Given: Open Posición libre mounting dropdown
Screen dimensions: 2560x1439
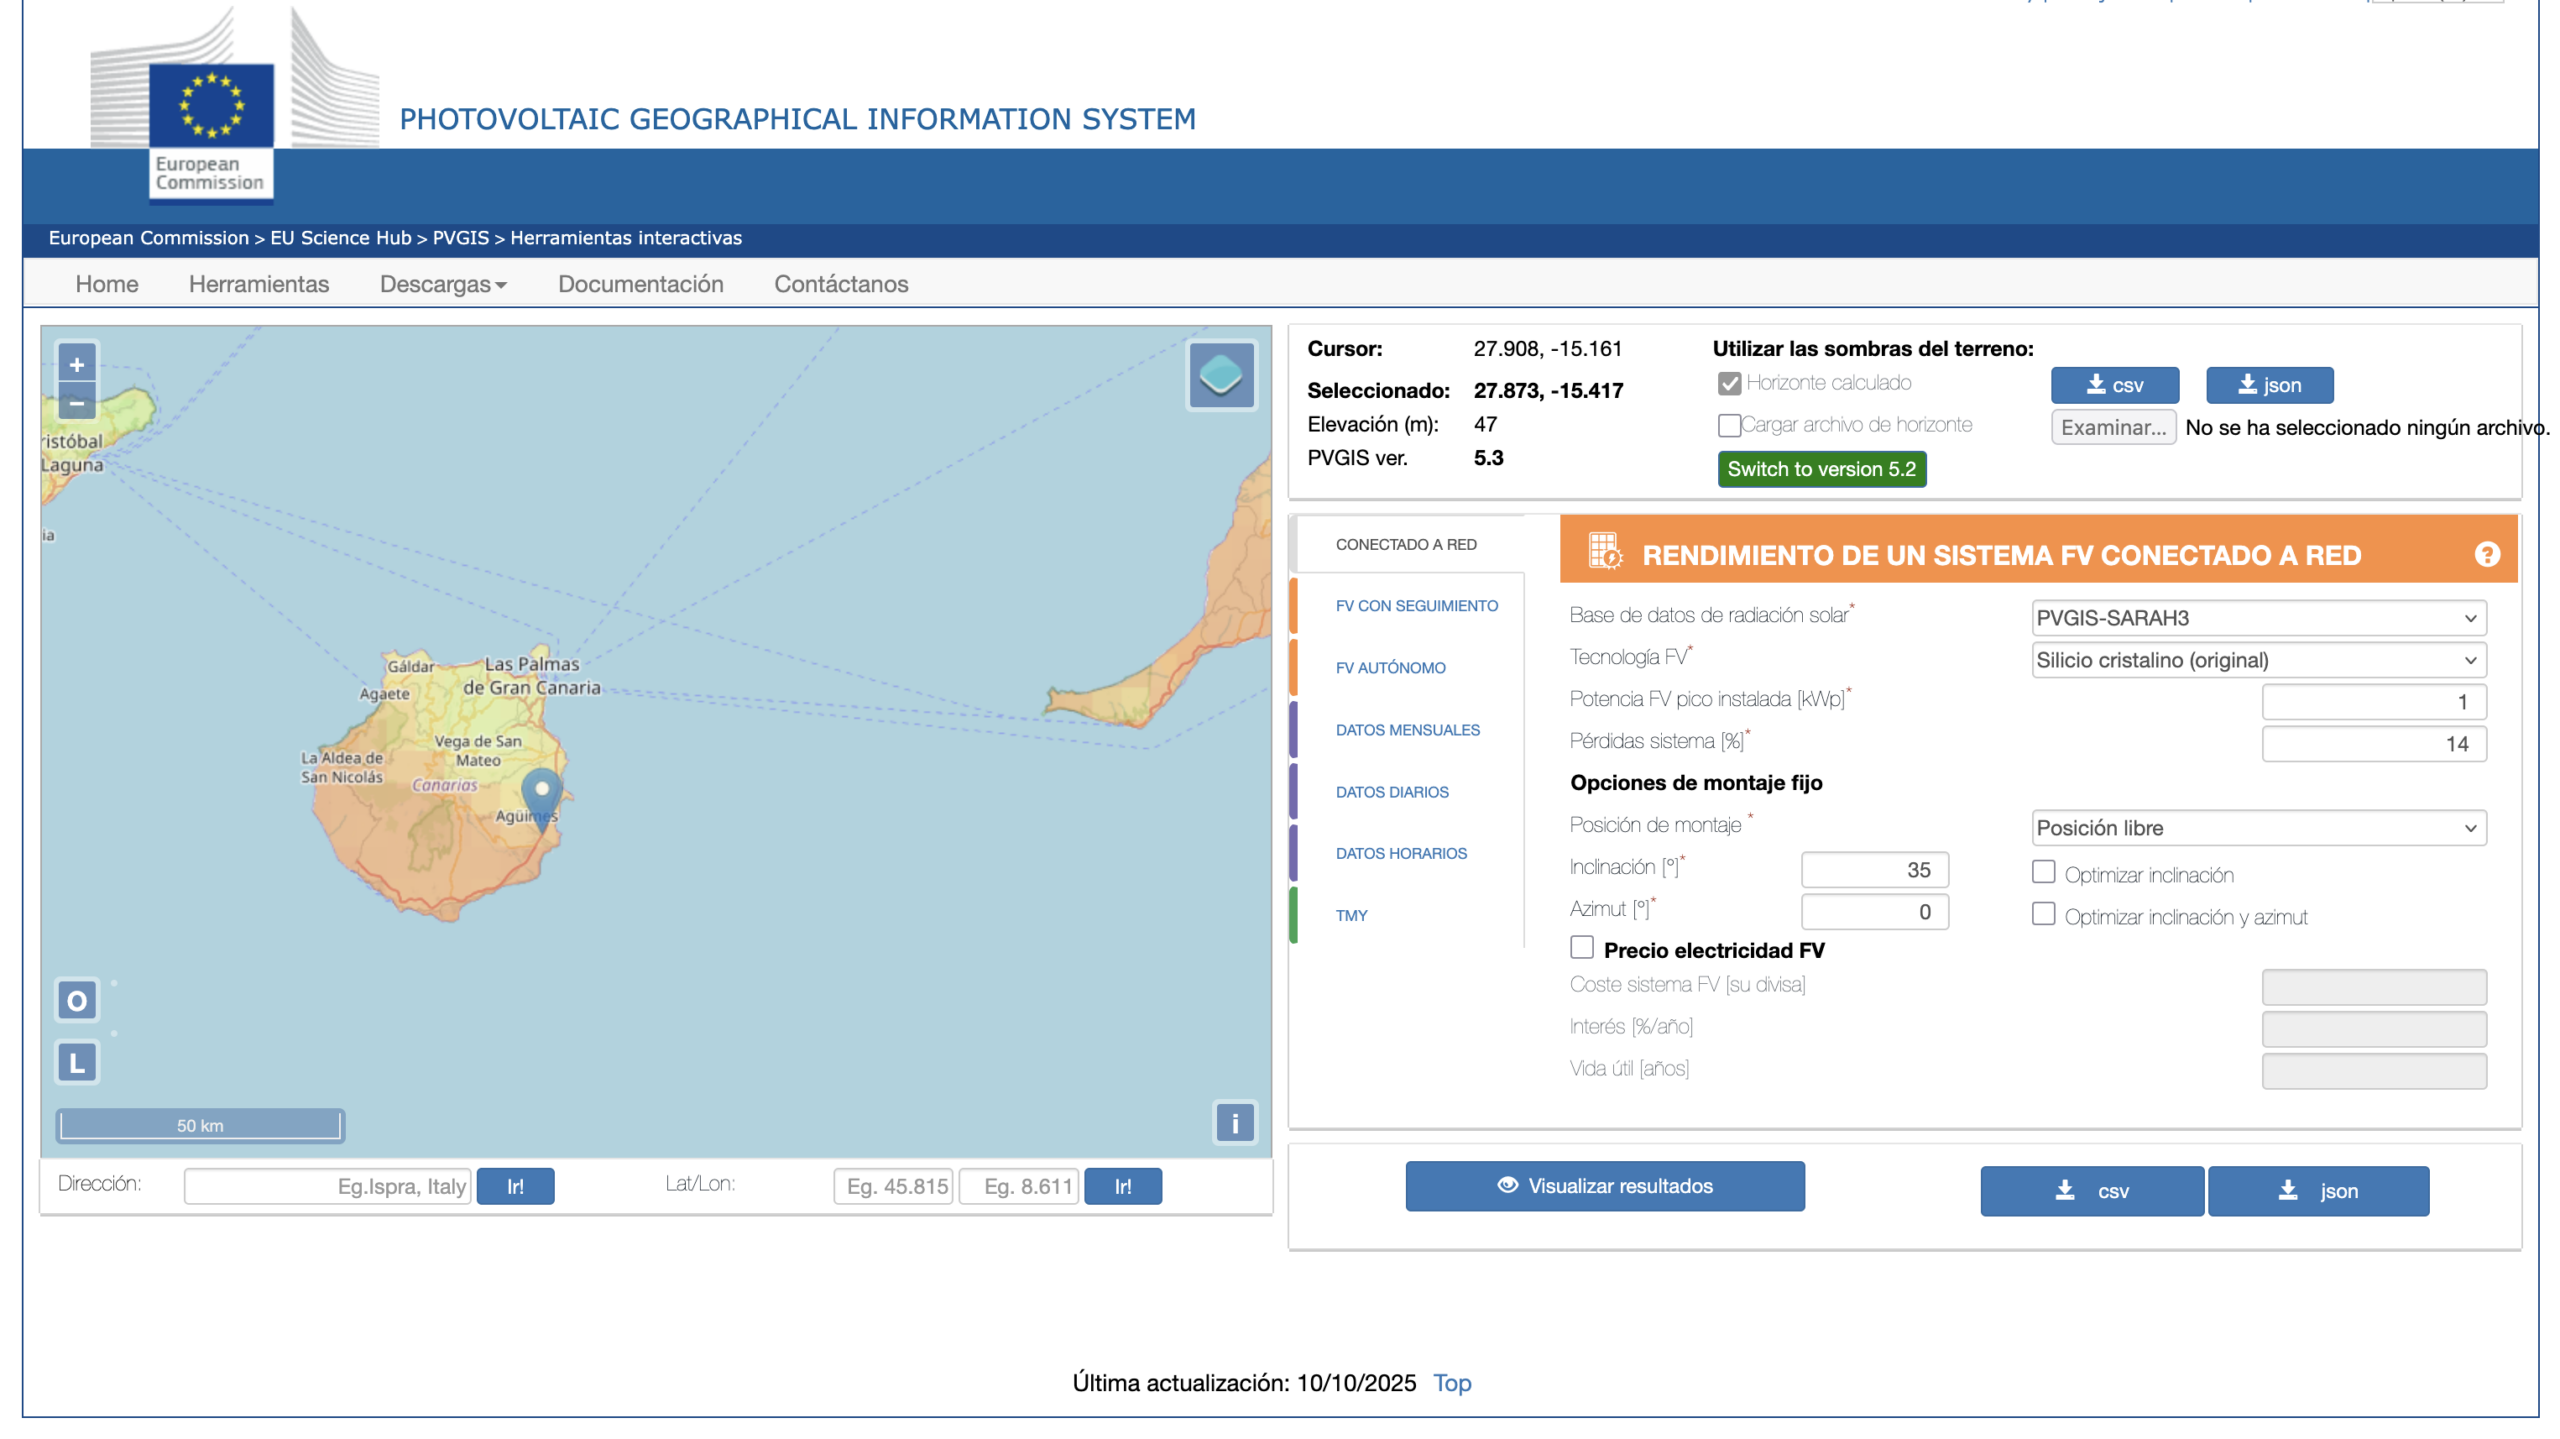Looking at the screenshot, I should [x=2258, y=828].
